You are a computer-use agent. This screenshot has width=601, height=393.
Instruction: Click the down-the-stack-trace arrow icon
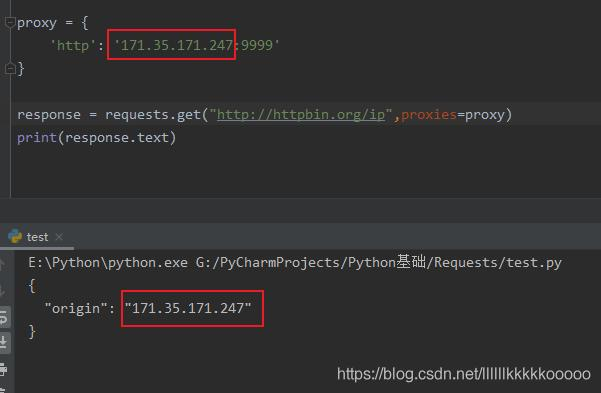[2, 290]
